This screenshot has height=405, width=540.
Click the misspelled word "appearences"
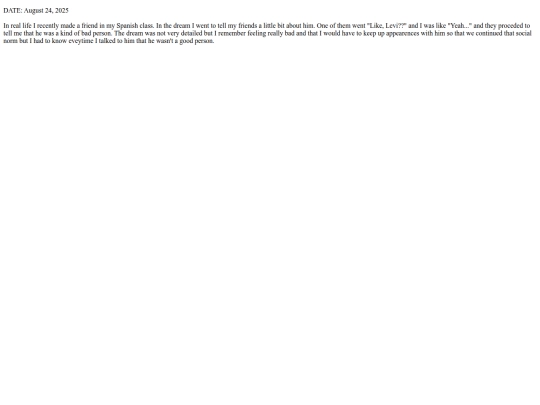point(403,33)
